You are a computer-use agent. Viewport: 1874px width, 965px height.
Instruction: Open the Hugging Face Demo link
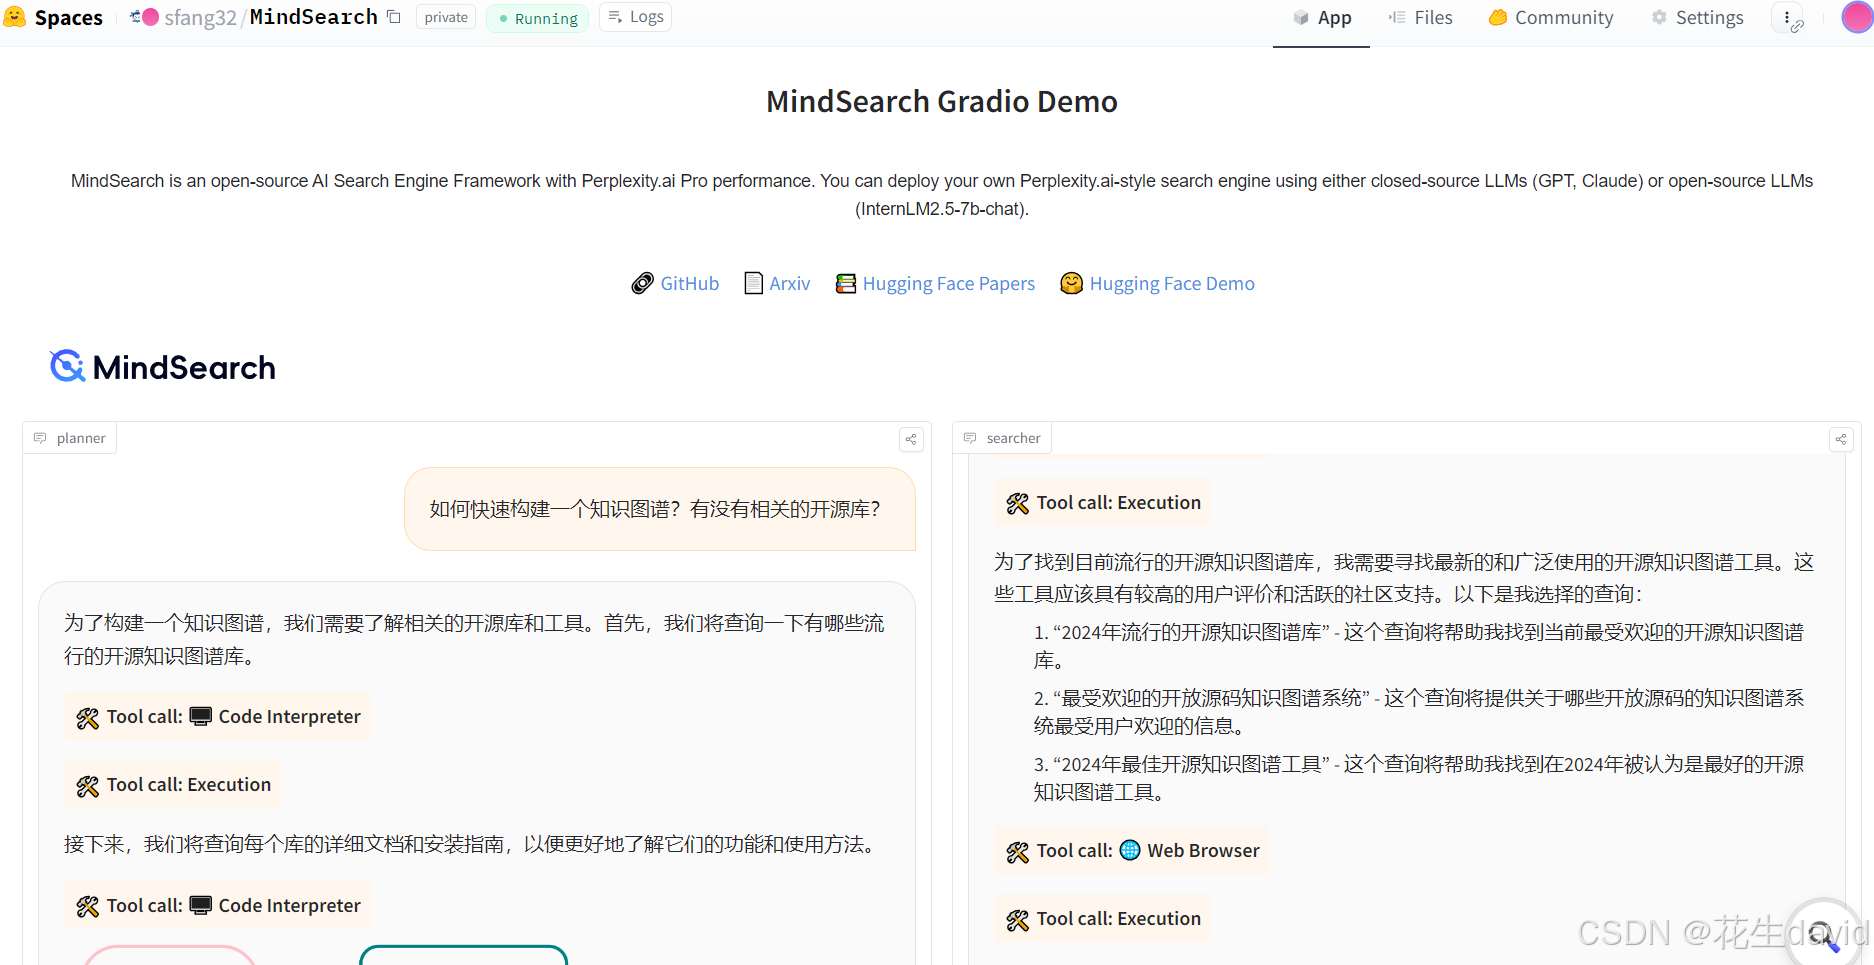pyautogui.click(x=1171, y=284)
